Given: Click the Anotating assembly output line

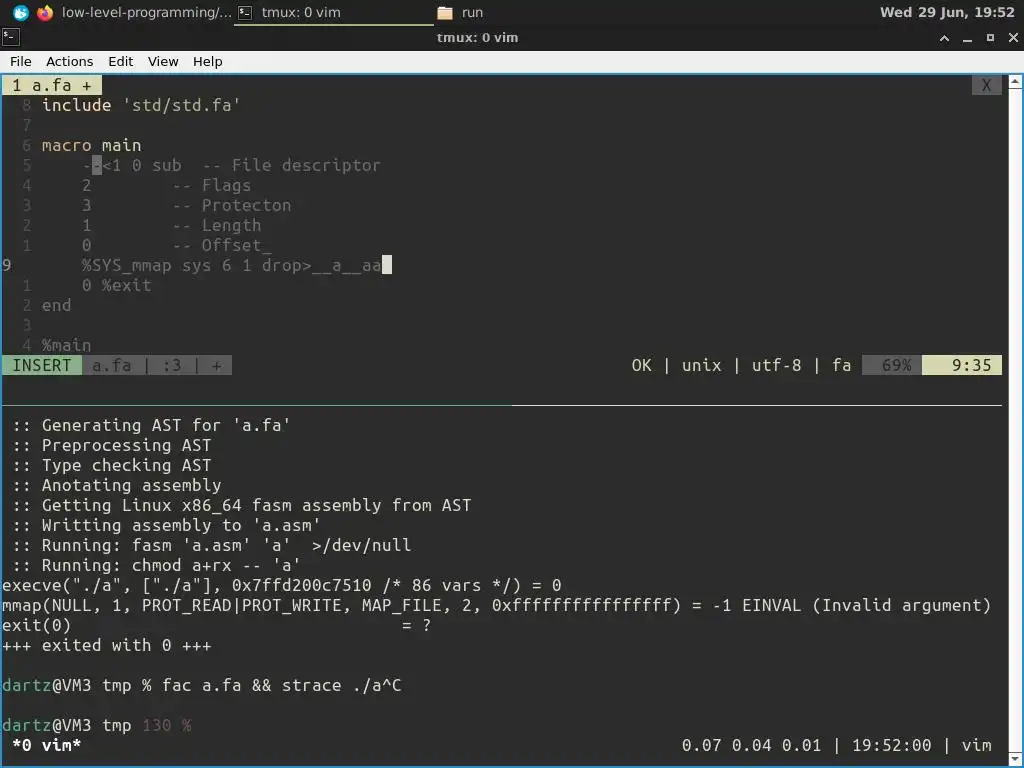Looking at the screenshot, I should coord(117,485).
